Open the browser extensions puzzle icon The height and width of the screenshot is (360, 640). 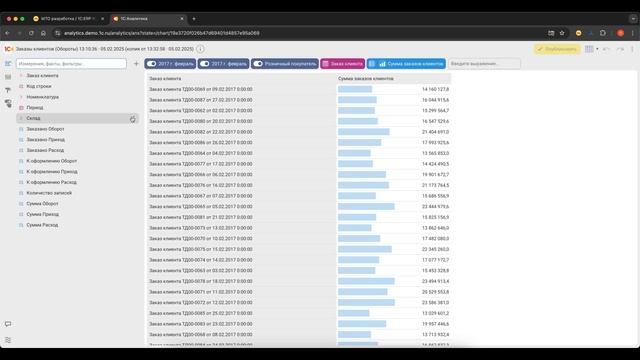point(603,33)
